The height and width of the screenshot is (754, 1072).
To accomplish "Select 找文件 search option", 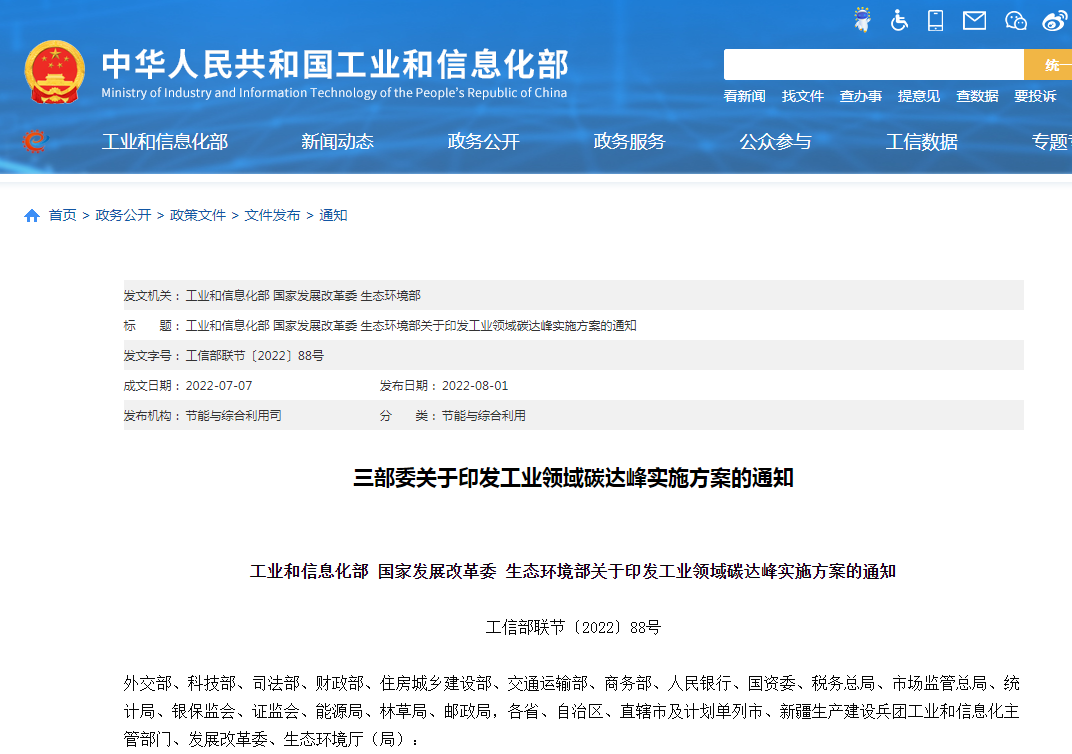I will [803, 96].
